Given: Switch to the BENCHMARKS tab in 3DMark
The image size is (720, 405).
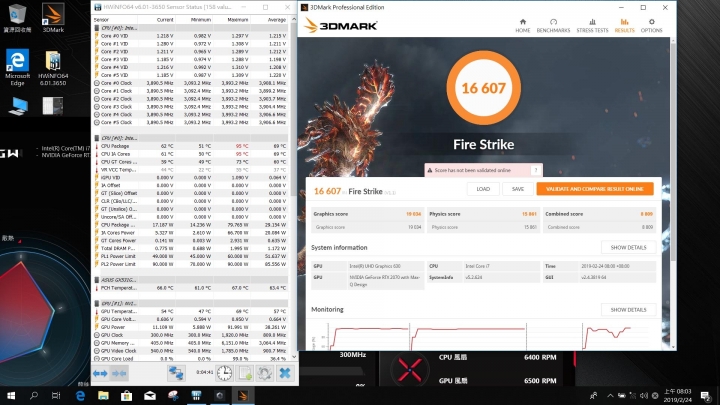Looking at the screenshot, I should pos(553,26).
